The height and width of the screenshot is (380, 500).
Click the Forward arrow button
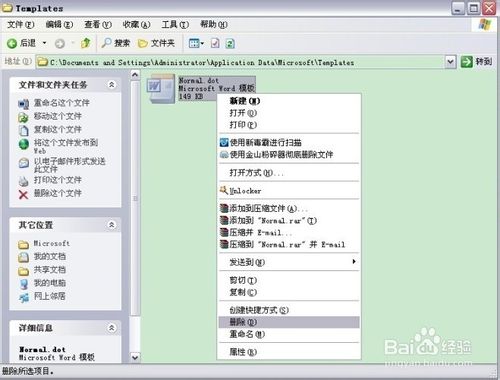(x=60, y=43)
